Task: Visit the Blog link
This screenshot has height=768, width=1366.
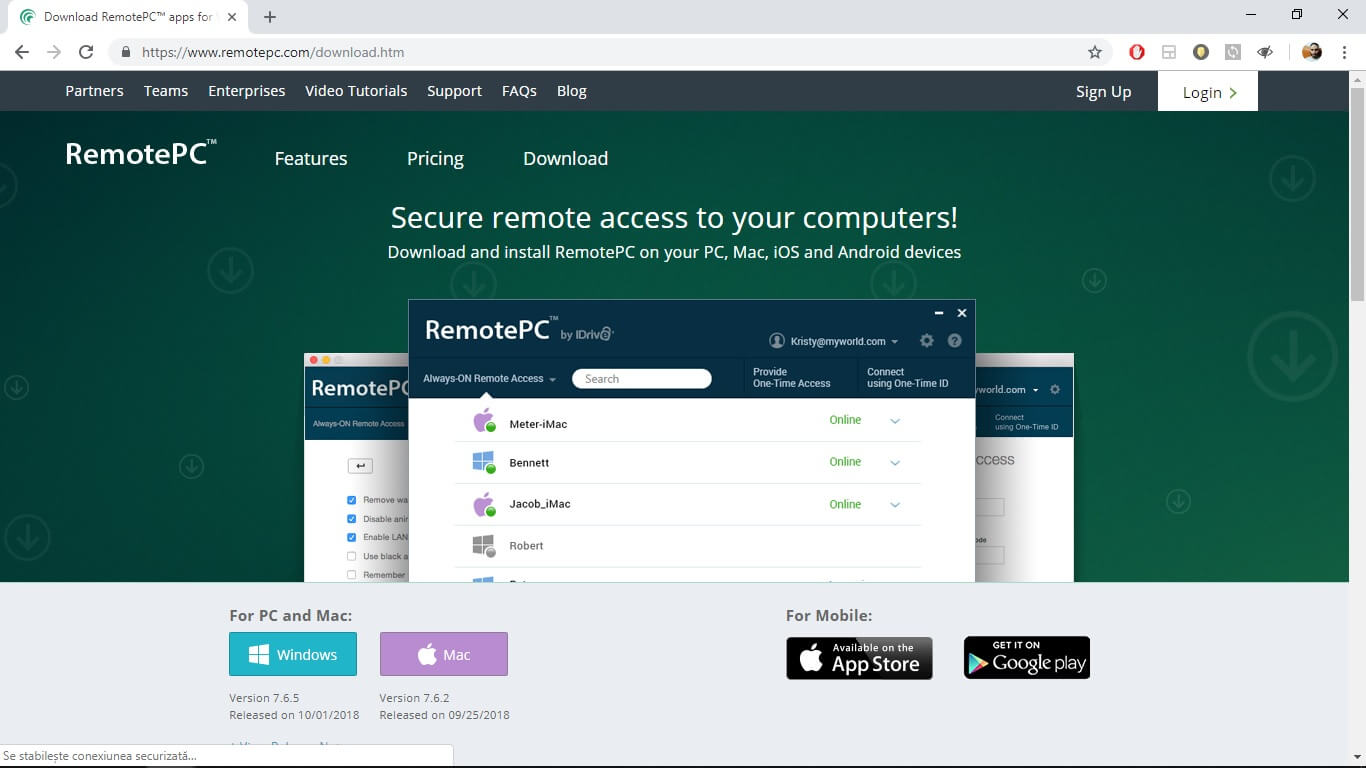Action: click(572, 91)
